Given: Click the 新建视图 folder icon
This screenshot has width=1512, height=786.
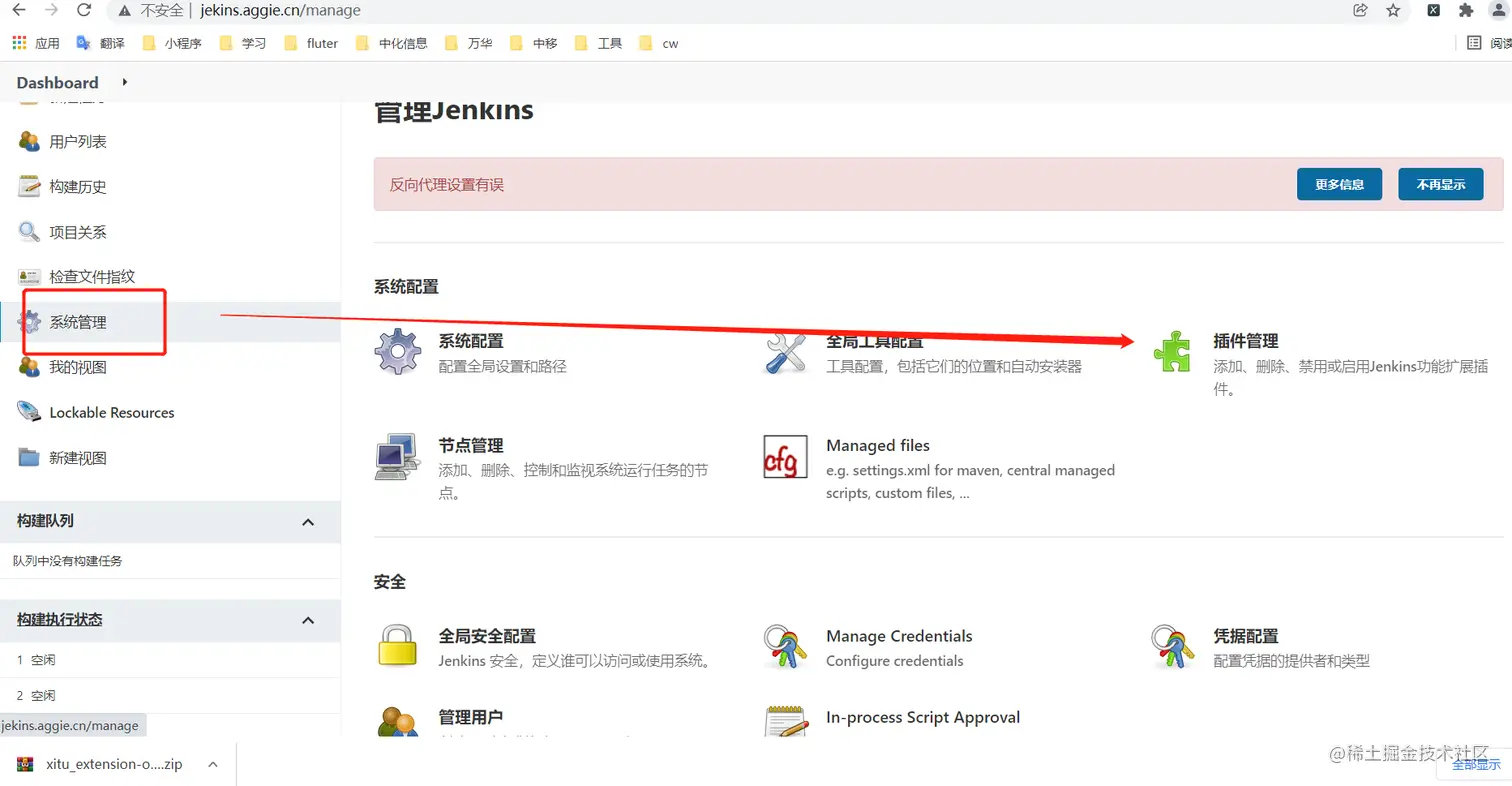Looking at the screenshot, I should click(x=29, y=458).
